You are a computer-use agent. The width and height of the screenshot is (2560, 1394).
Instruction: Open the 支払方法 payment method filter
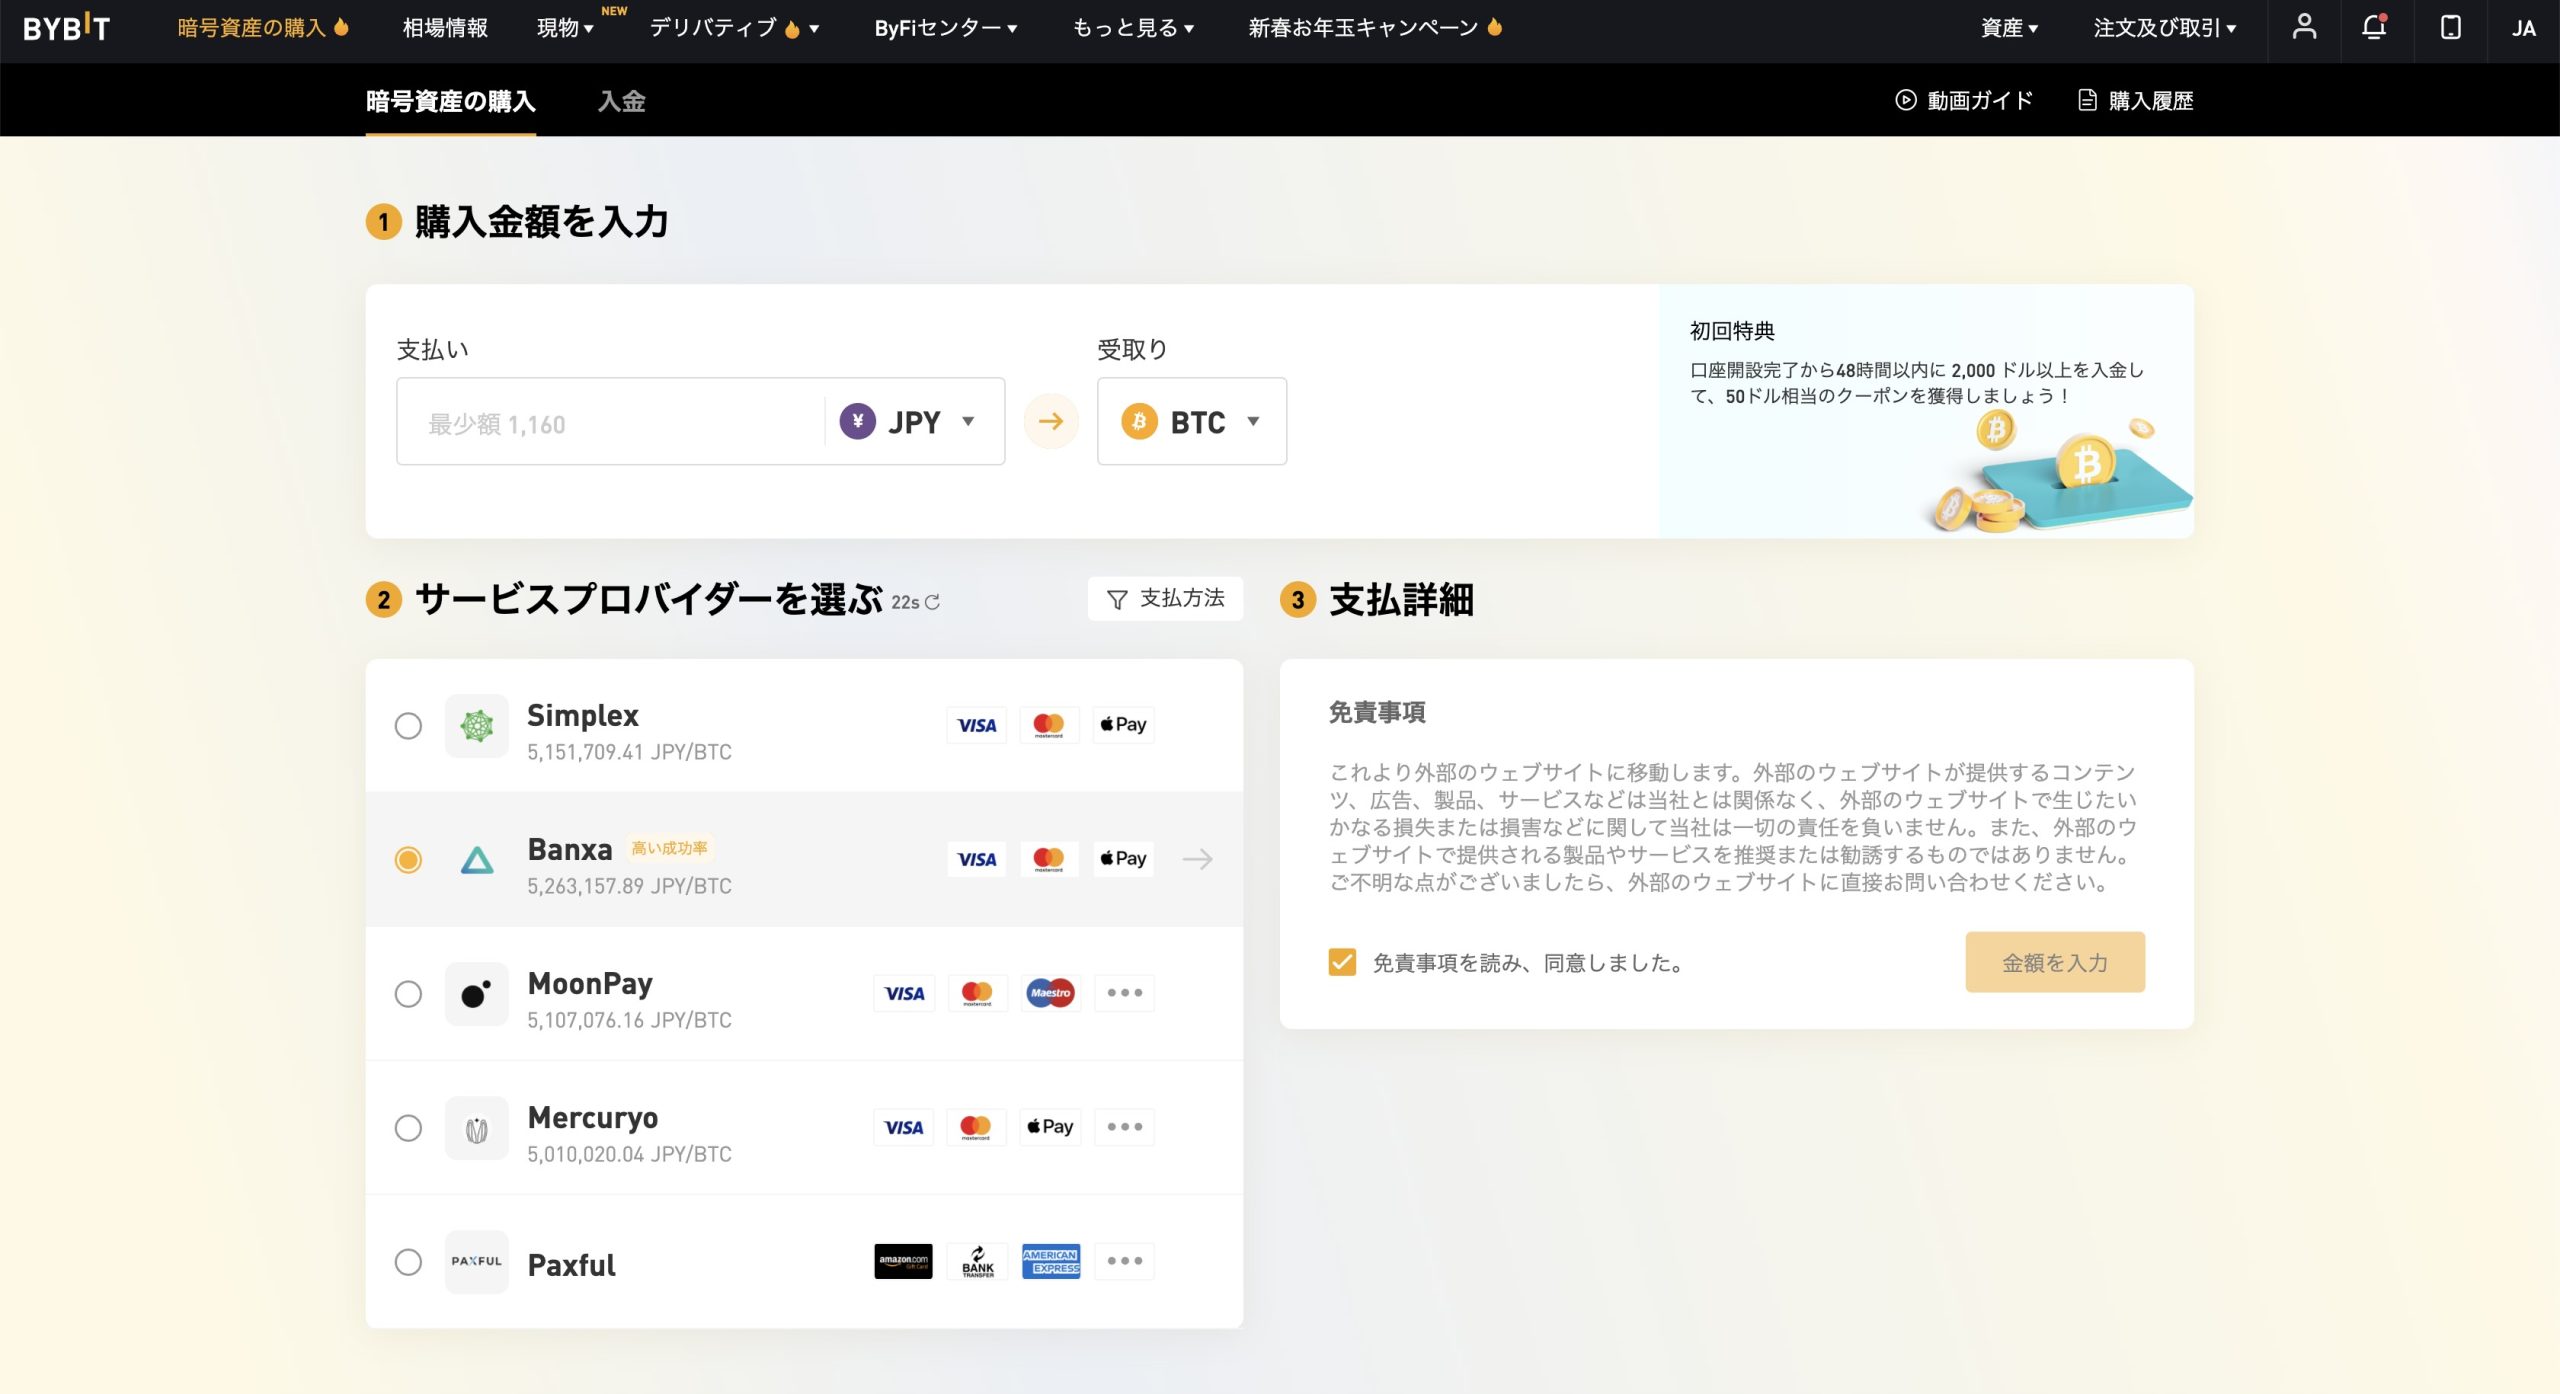[x=1164, y=598]
